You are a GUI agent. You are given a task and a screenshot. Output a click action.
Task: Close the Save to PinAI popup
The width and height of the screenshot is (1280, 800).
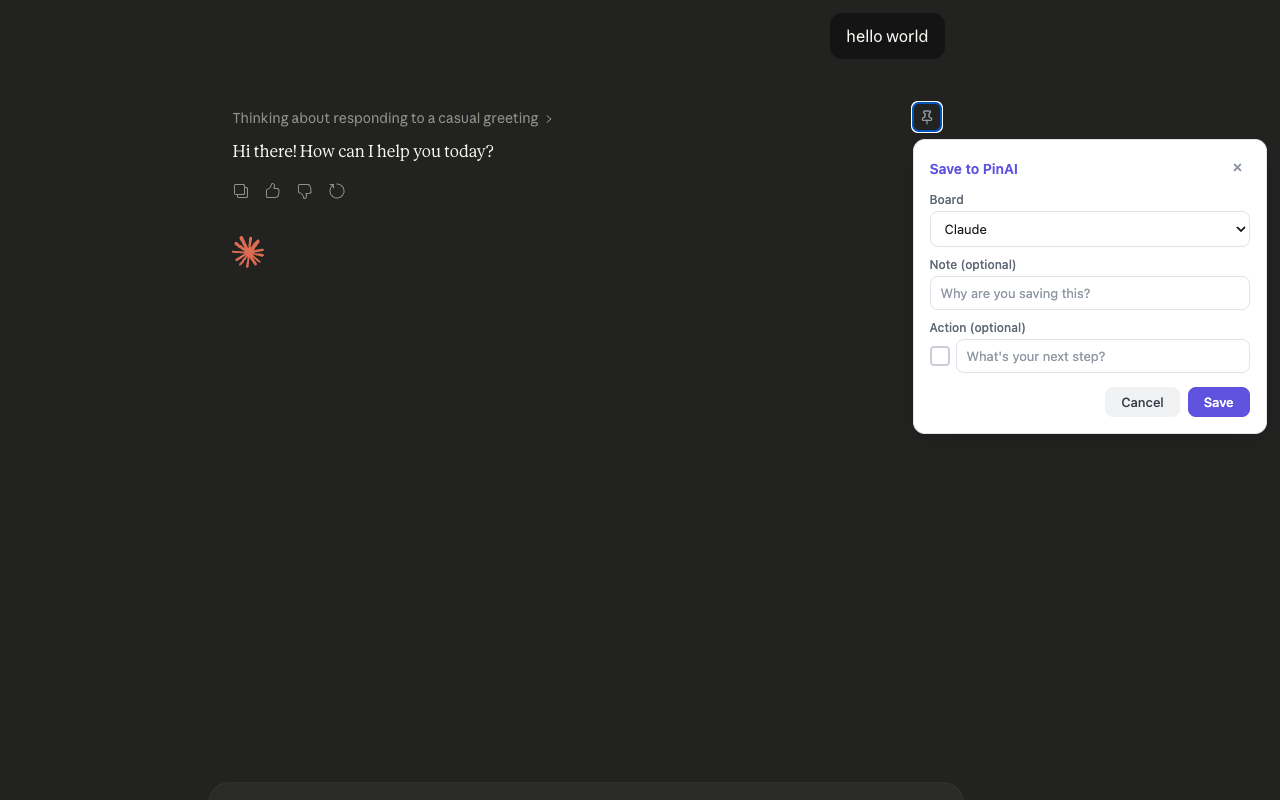pos(1237,168)
